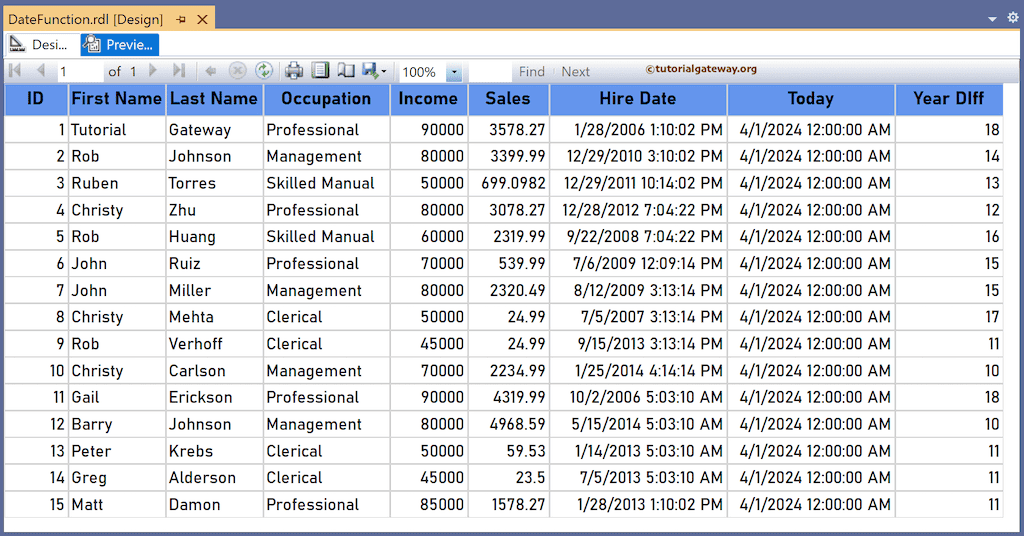The height and width of the screenshot is (536, 1024).
Task: Select the Erickson last name cell
Action: click(214, 397)
